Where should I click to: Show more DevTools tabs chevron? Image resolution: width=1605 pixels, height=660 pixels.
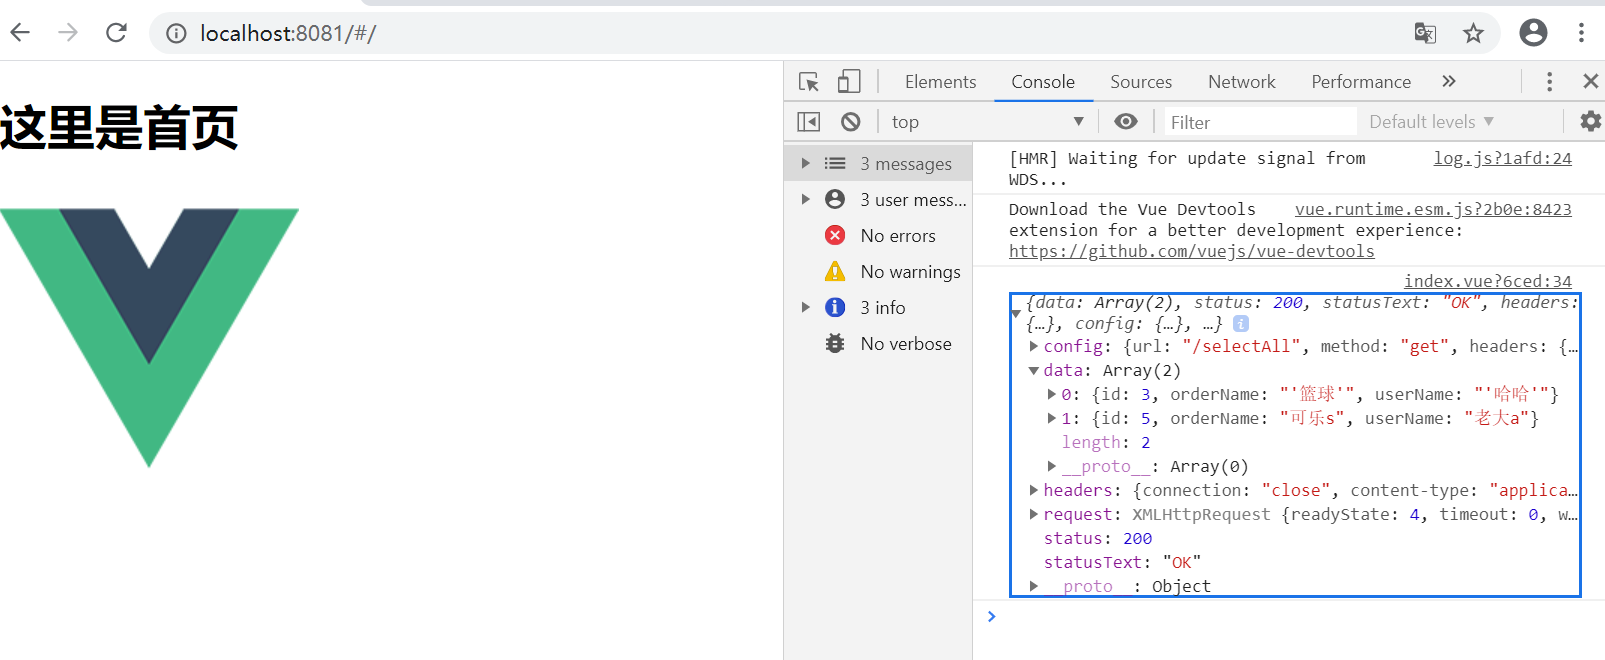[1449, 81]
